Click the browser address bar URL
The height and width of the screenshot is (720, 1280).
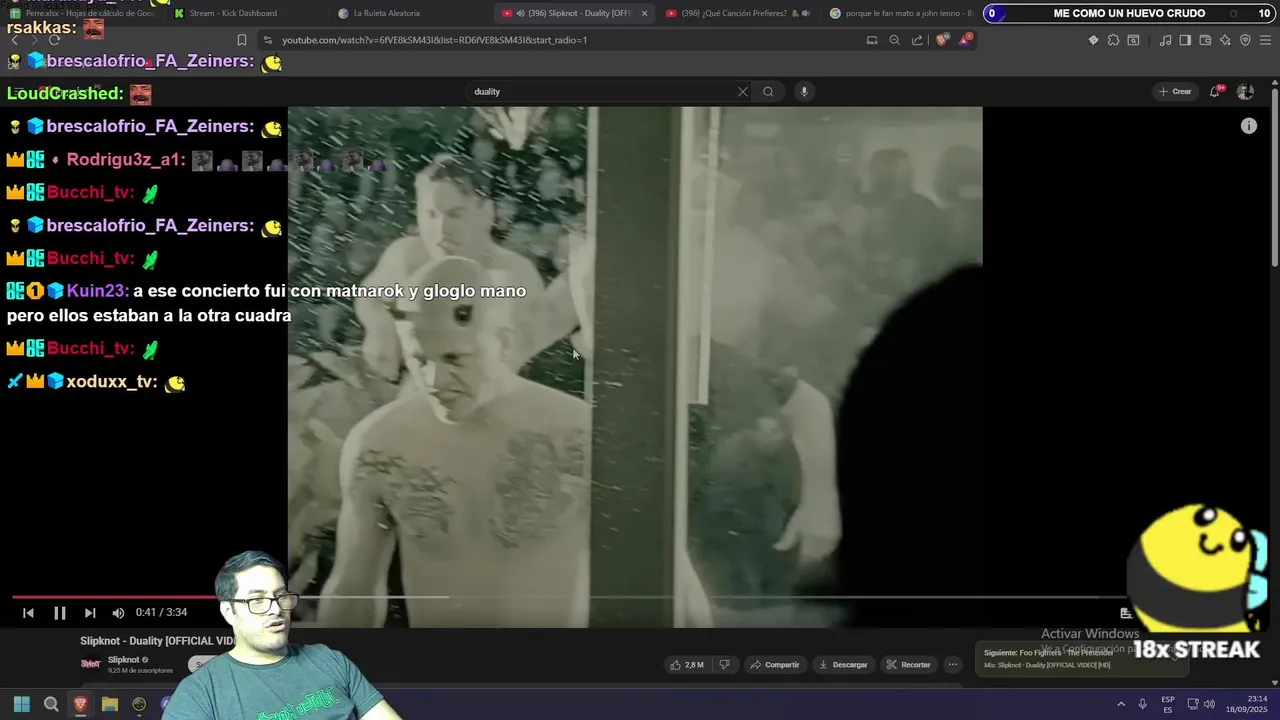pos(435,40)
